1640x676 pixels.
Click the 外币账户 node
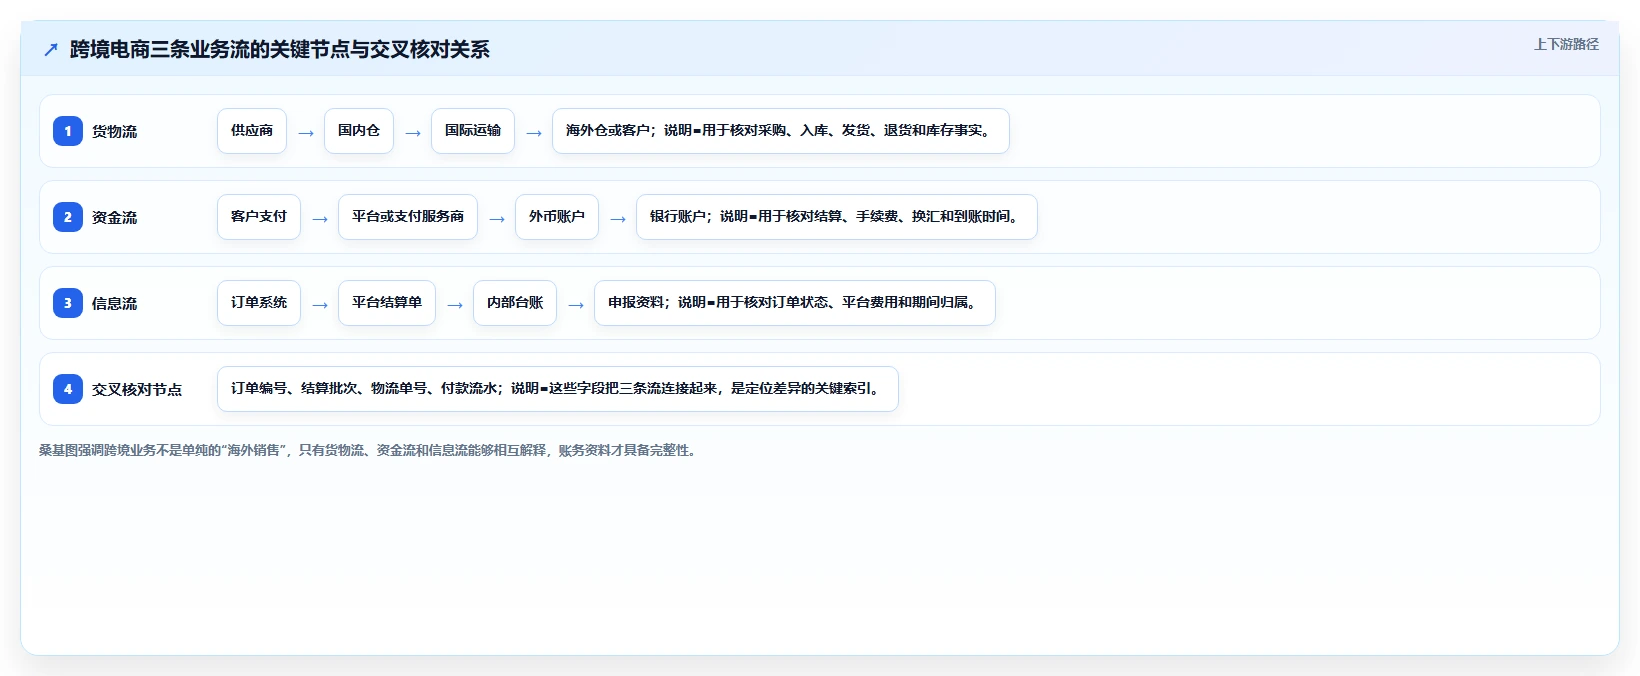click(557, 217)
